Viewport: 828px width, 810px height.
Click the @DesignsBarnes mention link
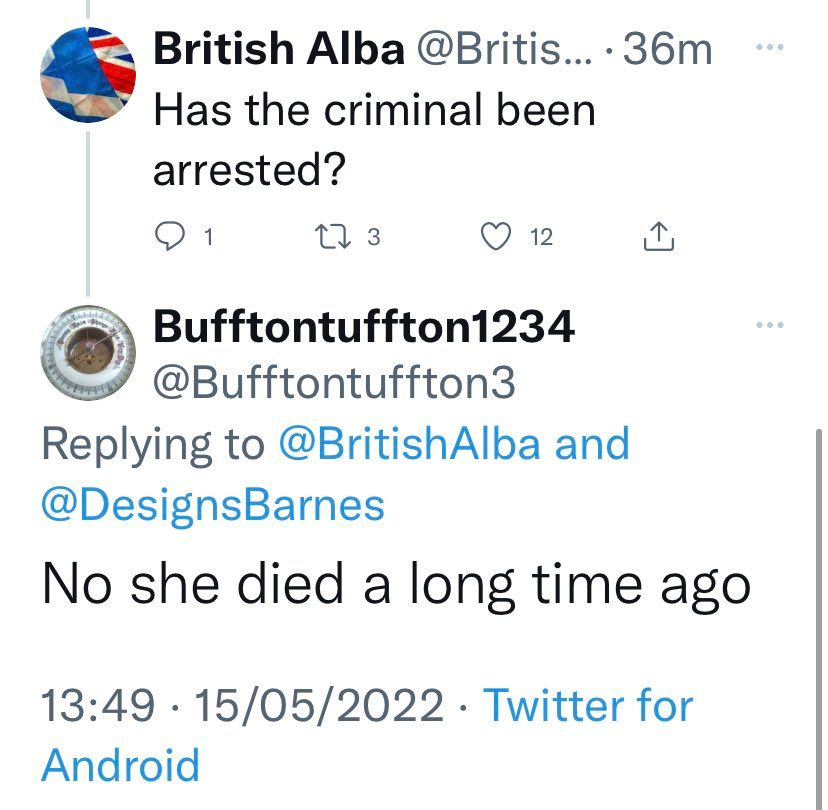coord(212,504)
